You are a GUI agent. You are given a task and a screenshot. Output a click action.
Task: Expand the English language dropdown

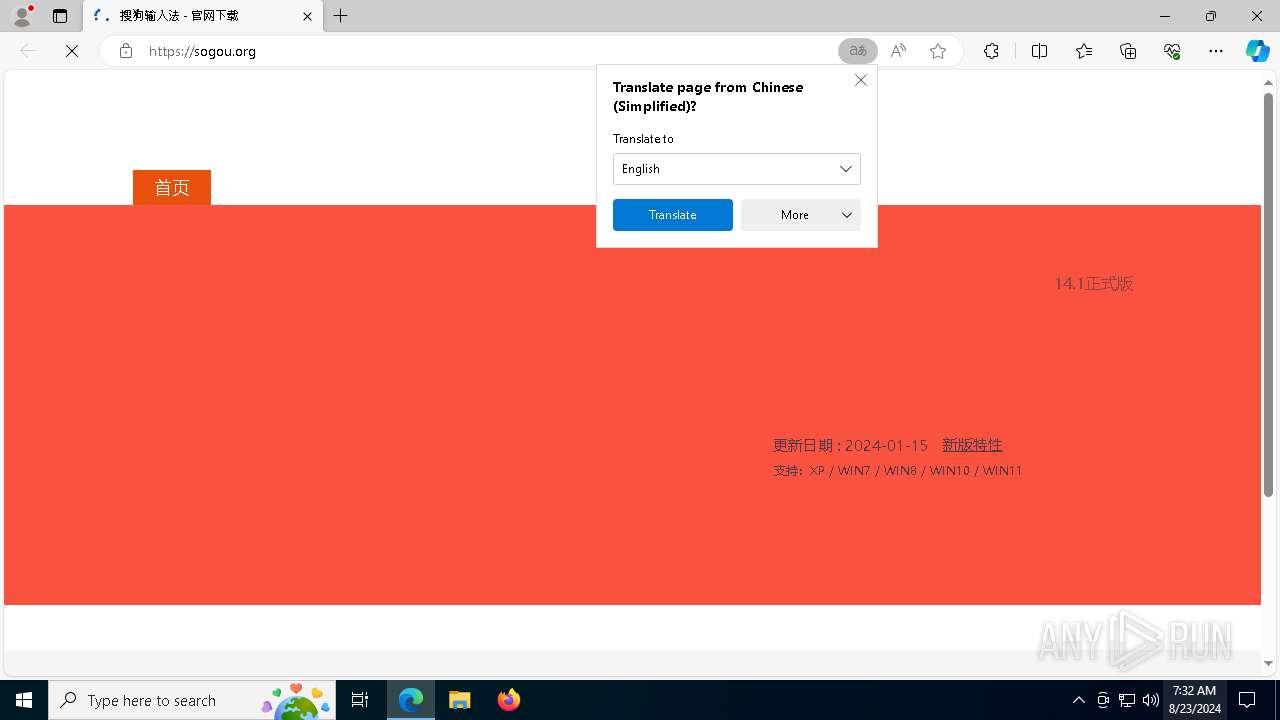point(737,169)
